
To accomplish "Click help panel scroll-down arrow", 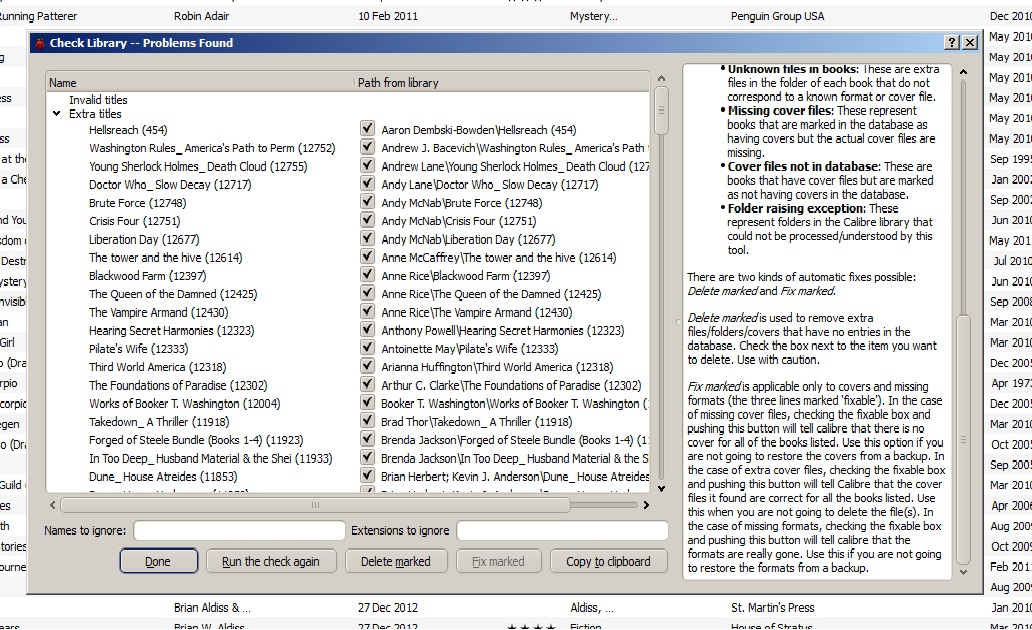I will coord(964,572).
